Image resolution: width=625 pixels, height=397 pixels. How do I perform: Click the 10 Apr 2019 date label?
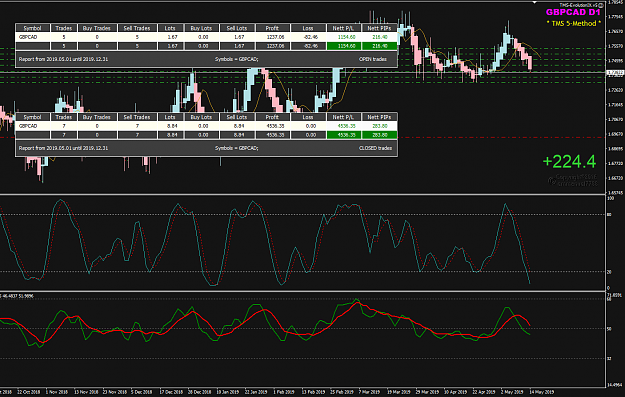pos(455,392)
